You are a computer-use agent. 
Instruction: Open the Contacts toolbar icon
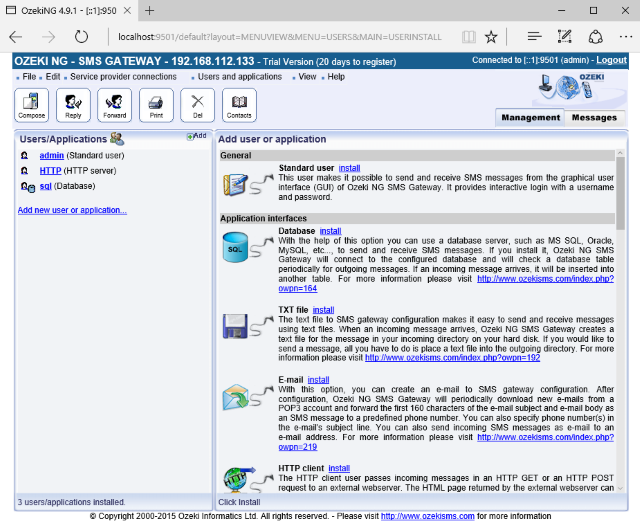point(239,105)
